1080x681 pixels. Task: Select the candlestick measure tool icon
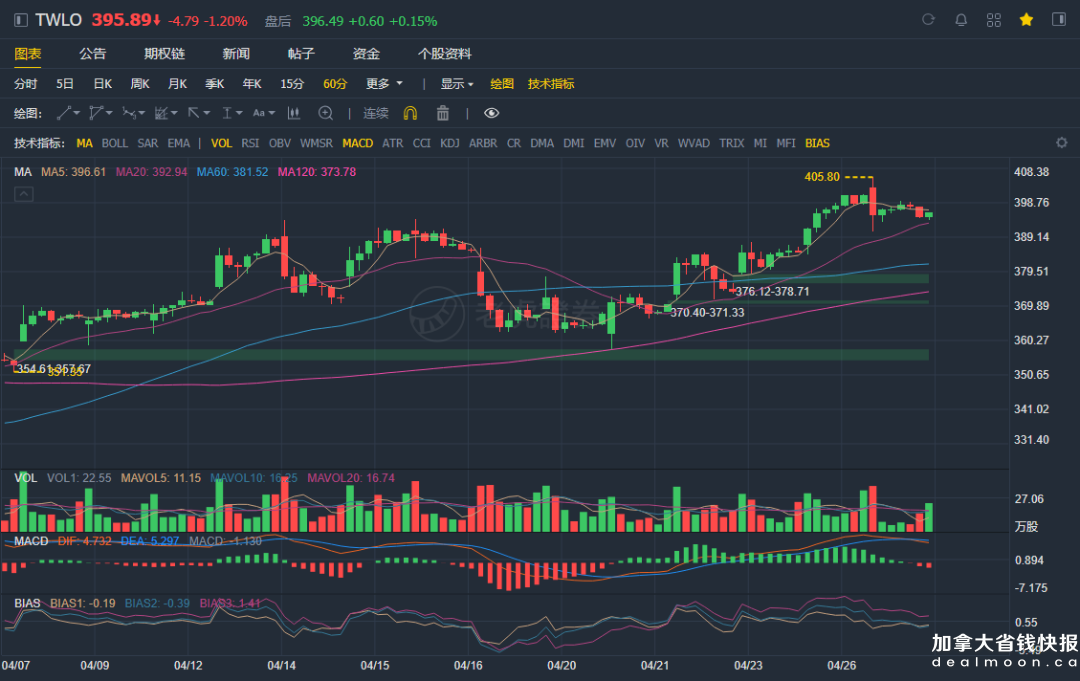point(294,113)
